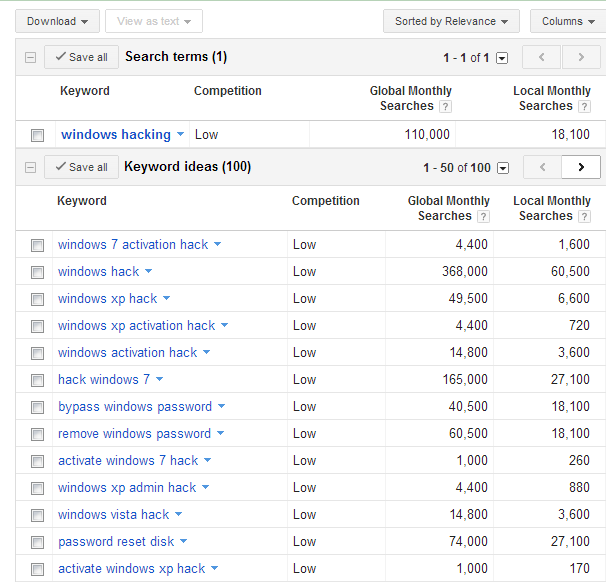The width and height of the screenshot is (606, 582).
Task: Expand arrow menu next to windows hack
Action: pyautogui.click(x=148, y=271)
